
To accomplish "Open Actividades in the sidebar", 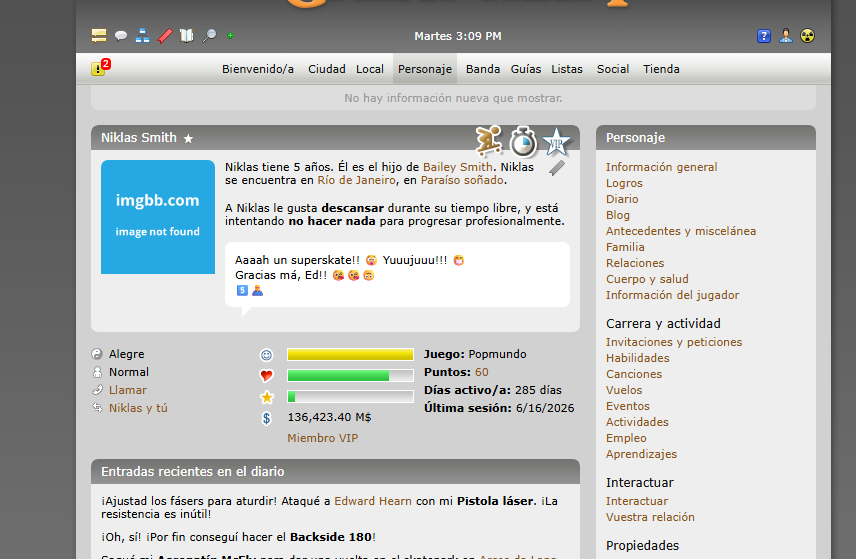I will tap(637, 422).
